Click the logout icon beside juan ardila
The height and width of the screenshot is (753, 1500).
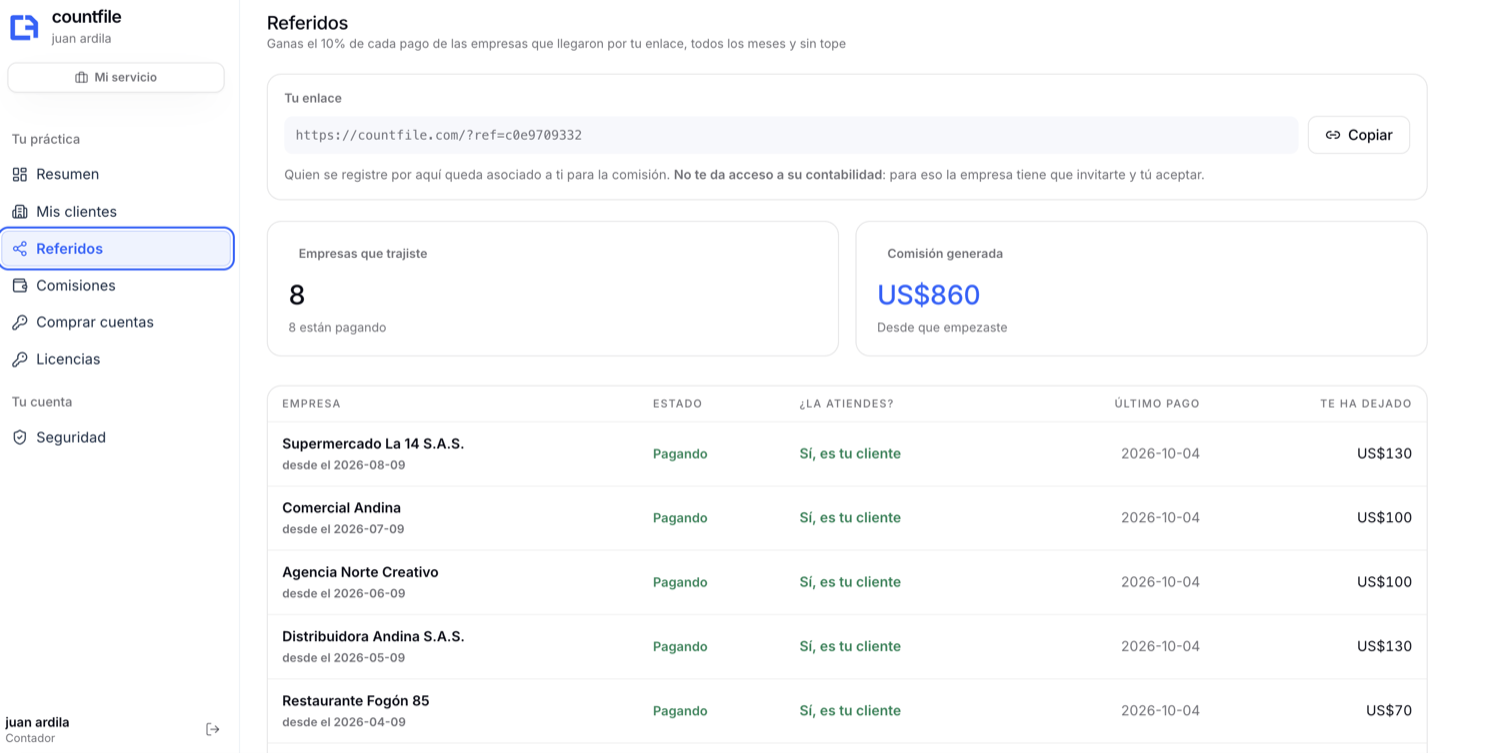click(x=212, y=729)
